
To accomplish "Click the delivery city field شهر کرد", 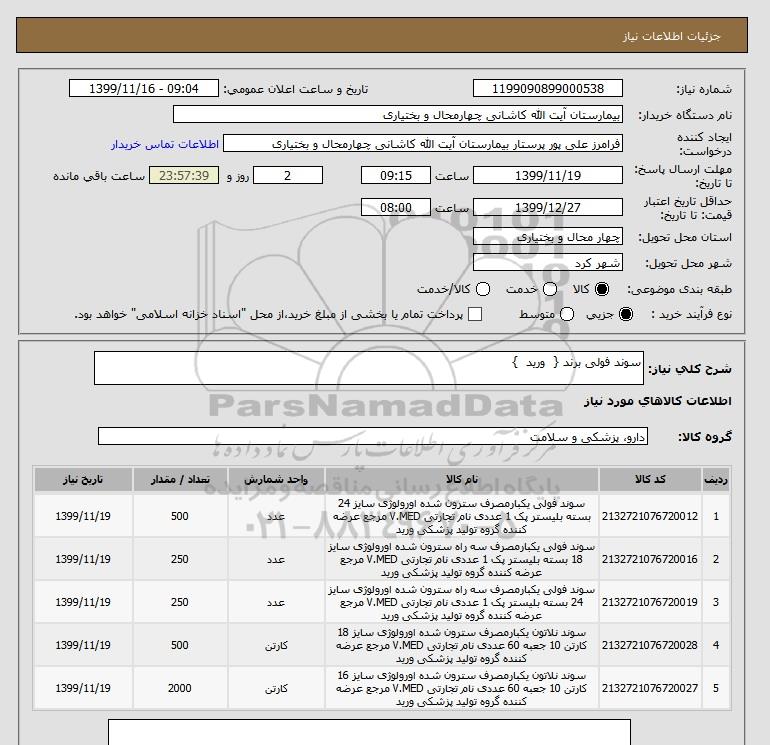I will tap(548, 263).
